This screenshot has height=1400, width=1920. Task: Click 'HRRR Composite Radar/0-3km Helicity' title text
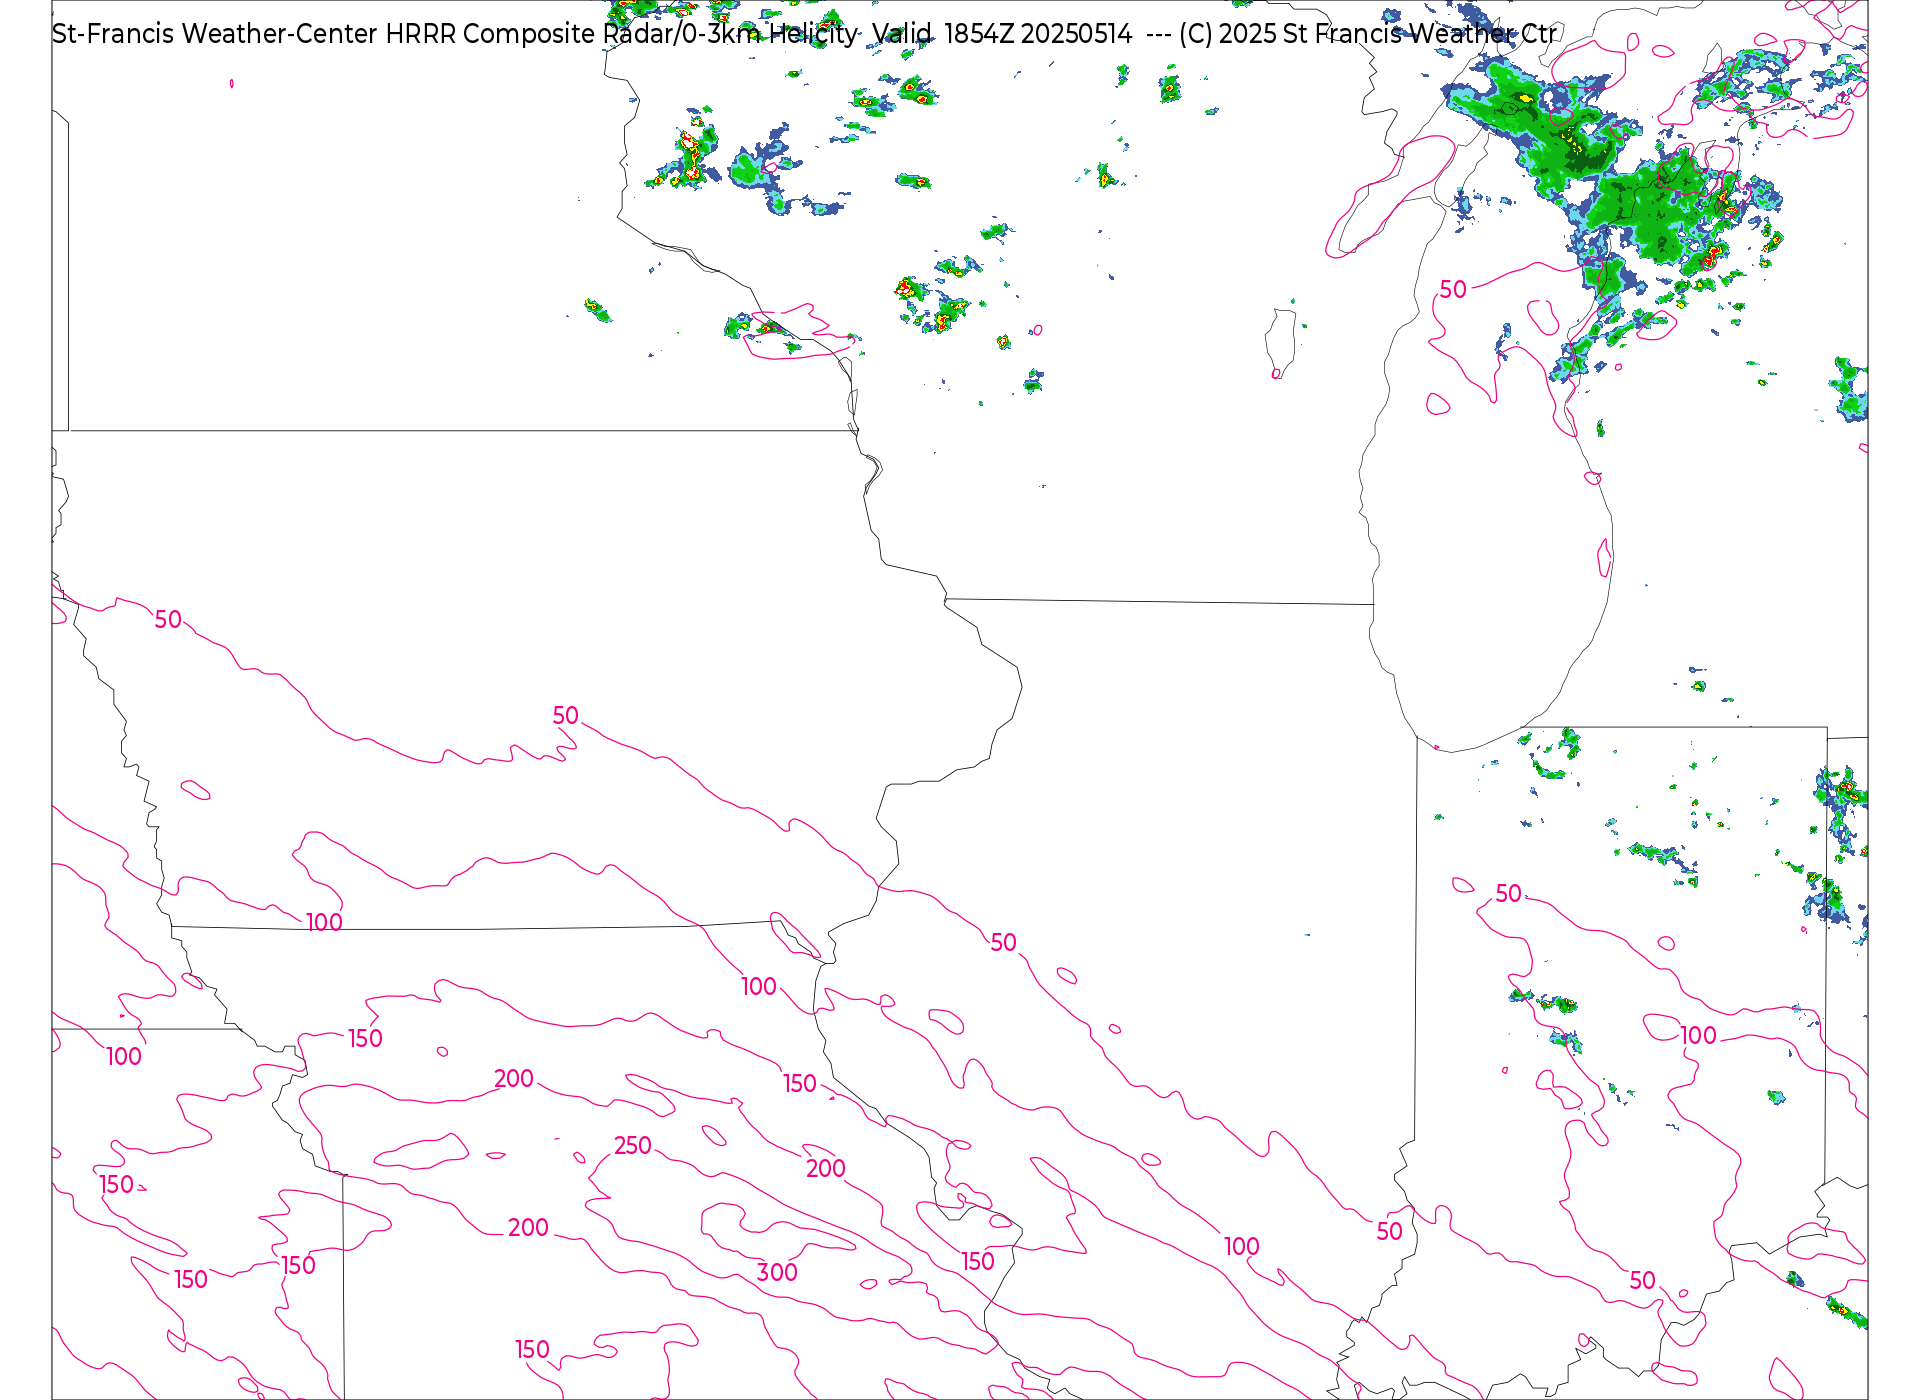[621, 34]
